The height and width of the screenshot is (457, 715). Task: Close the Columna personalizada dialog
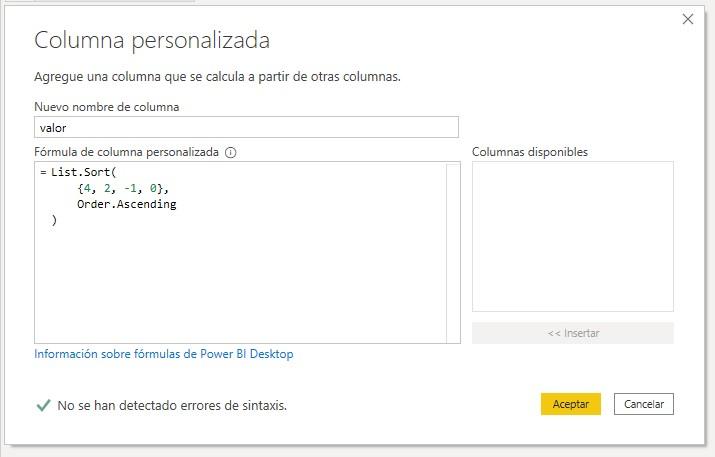[x=688, y=19]
